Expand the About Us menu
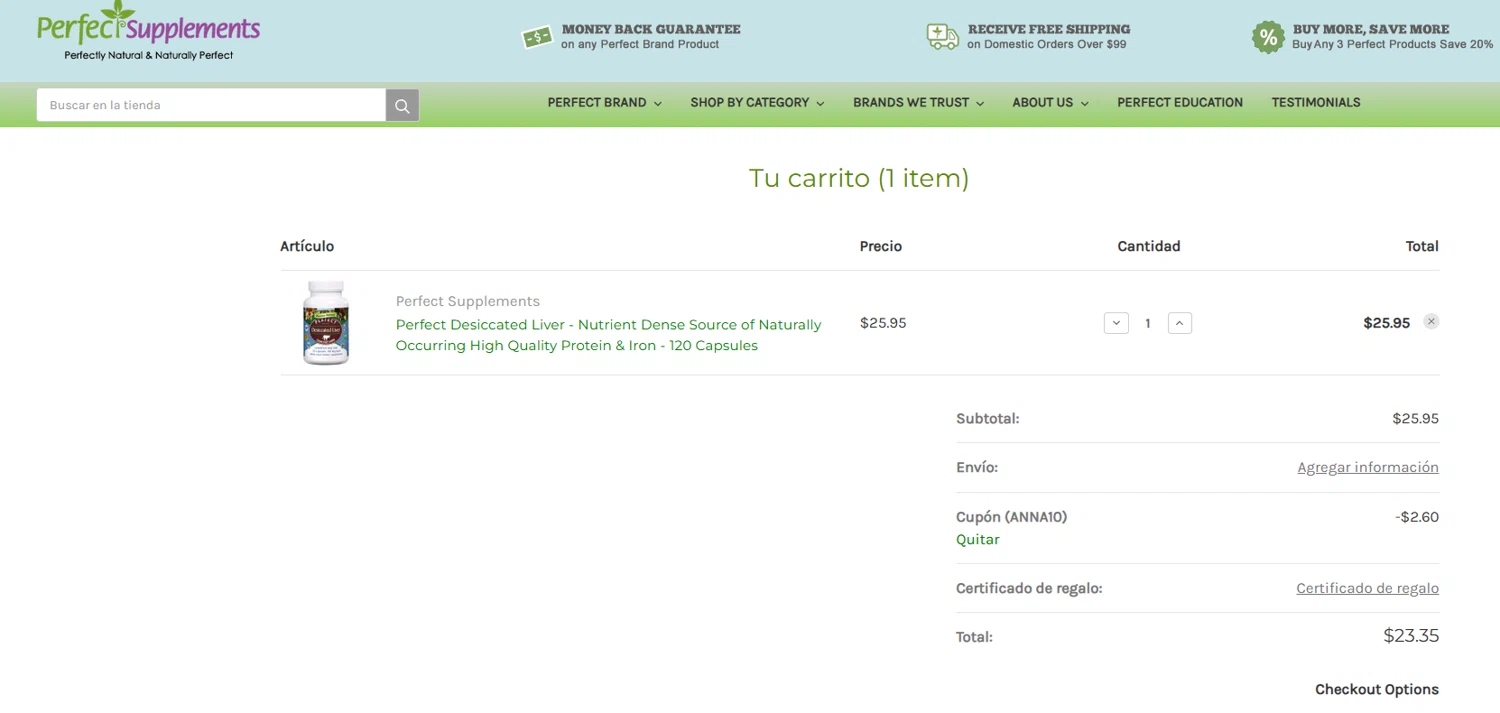The width and height of the screenshot is (1500, 713). [x=1050, y=103]
